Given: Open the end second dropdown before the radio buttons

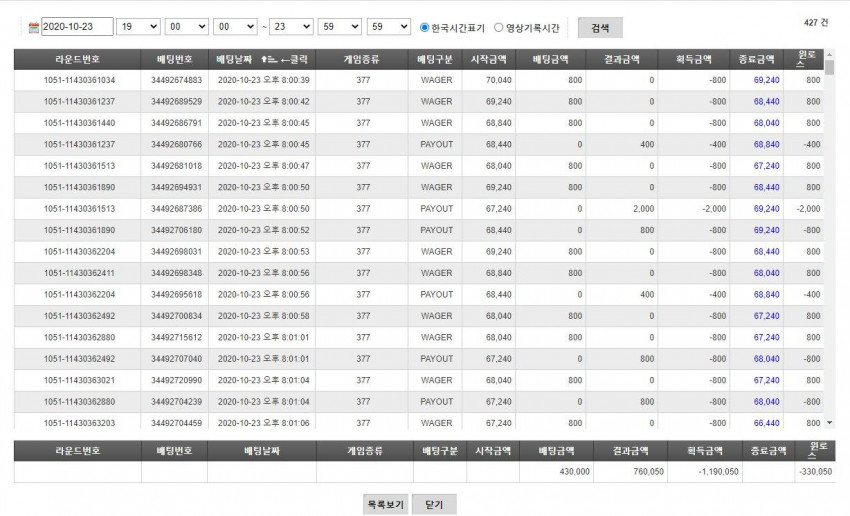Looking at the screenshot, I should (389, 27).
